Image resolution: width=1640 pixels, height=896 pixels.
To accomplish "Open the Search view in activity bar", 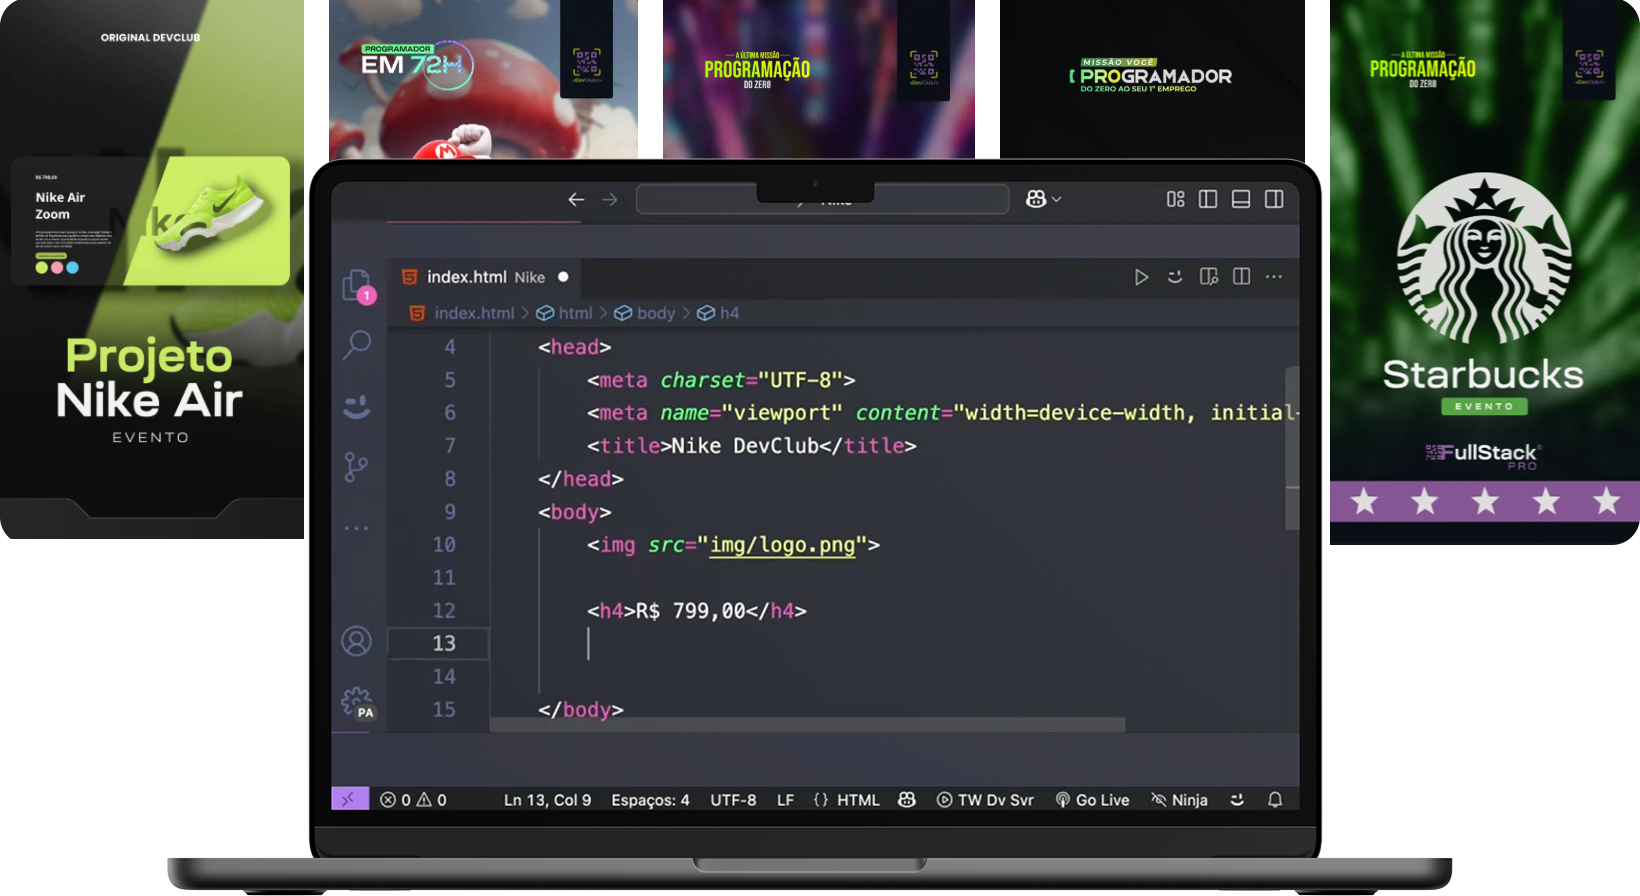I will click(x=357, y=345).
